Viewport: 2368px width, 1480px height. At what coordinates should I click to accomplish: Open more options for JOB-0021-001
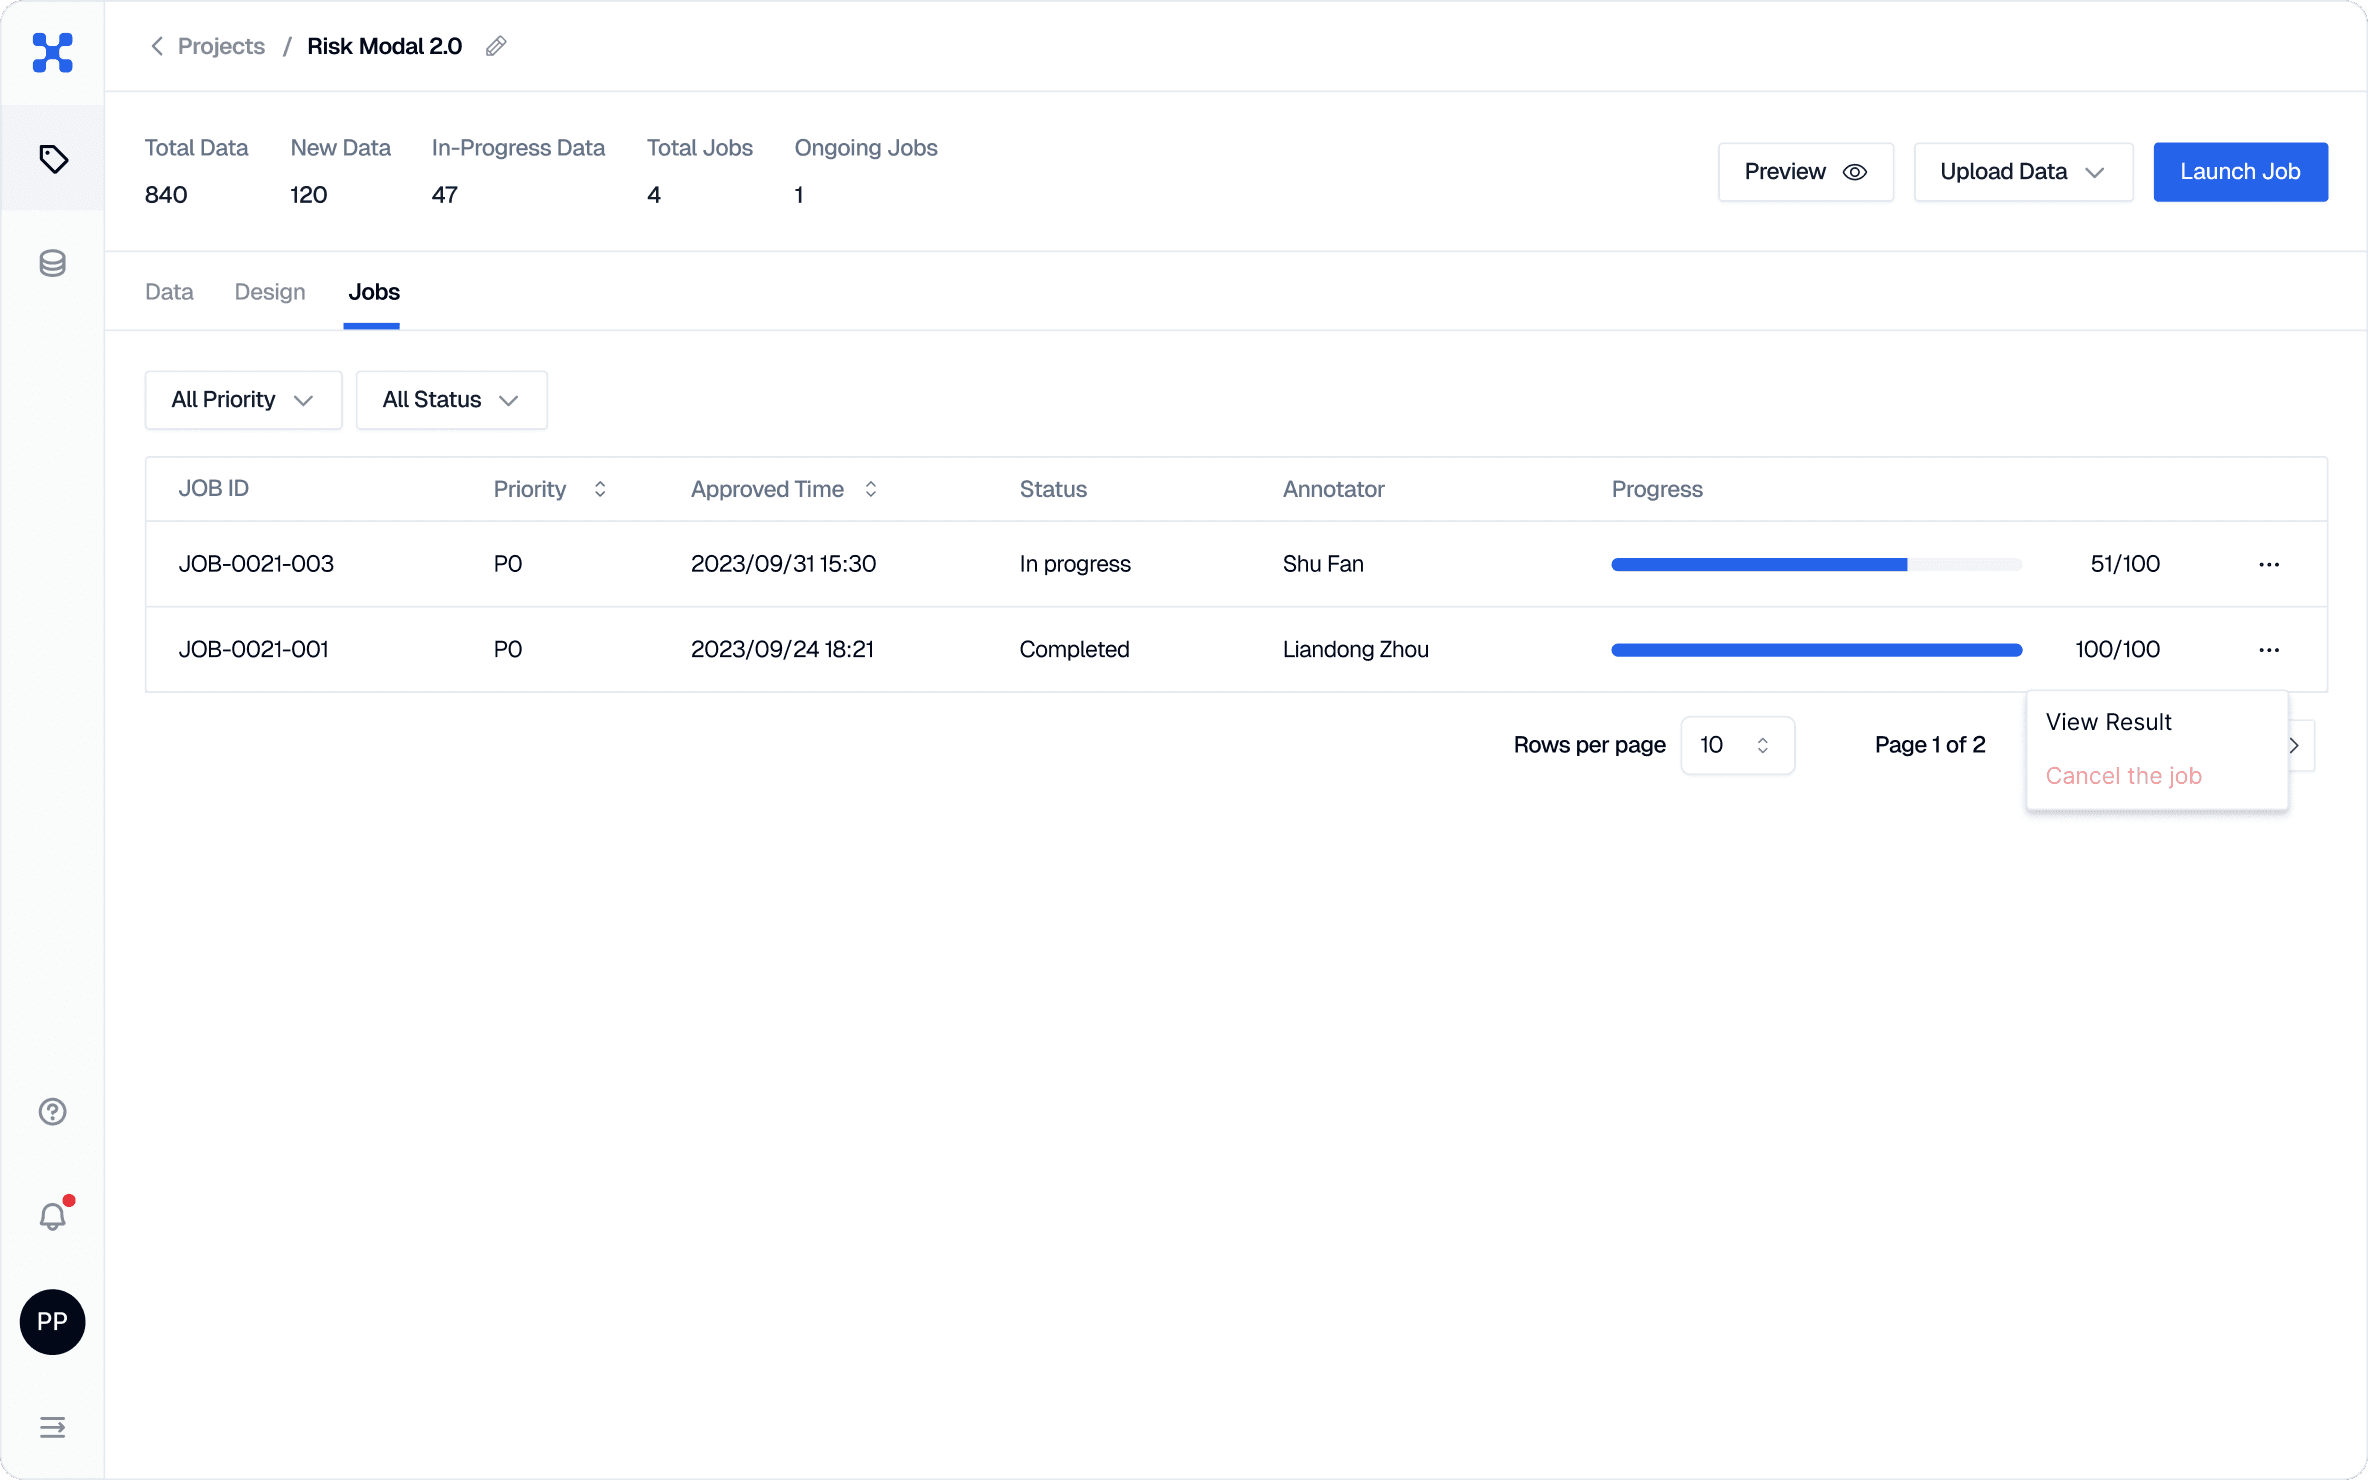tap(2269, 650)
